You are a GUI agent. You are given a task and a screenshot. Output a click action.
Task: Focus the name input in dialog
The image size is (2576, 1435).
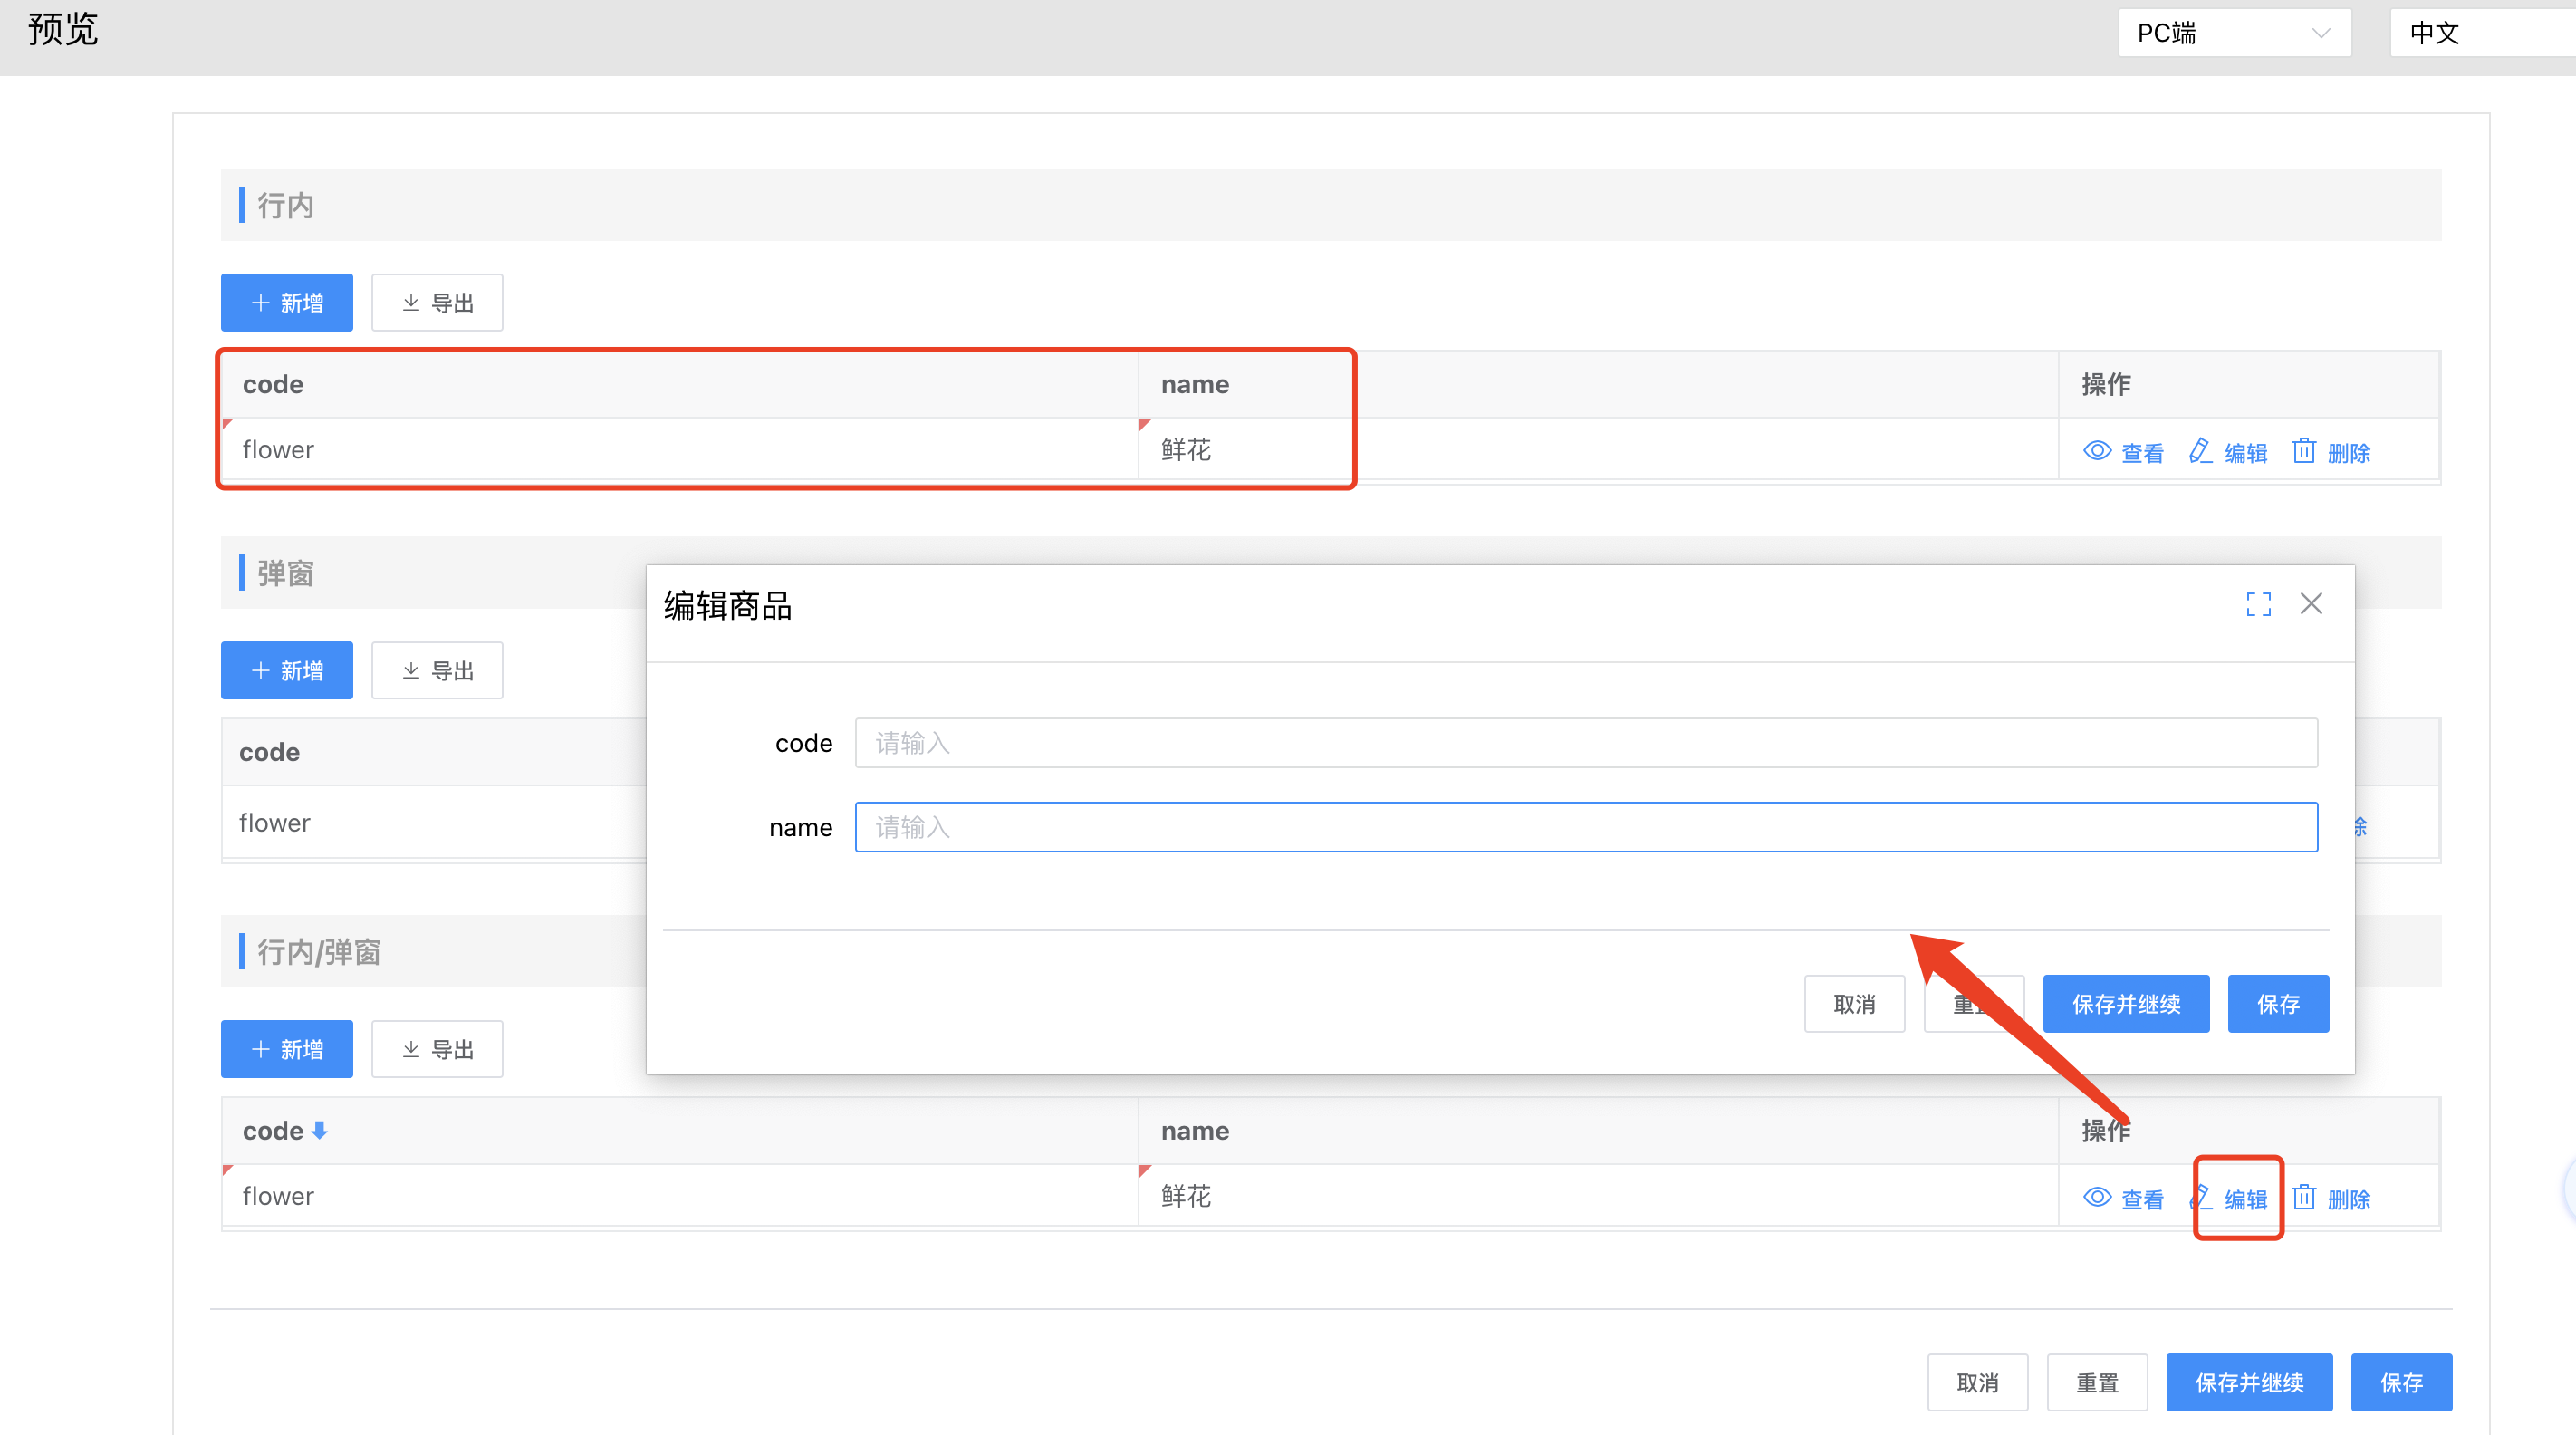pos(1586,827)
